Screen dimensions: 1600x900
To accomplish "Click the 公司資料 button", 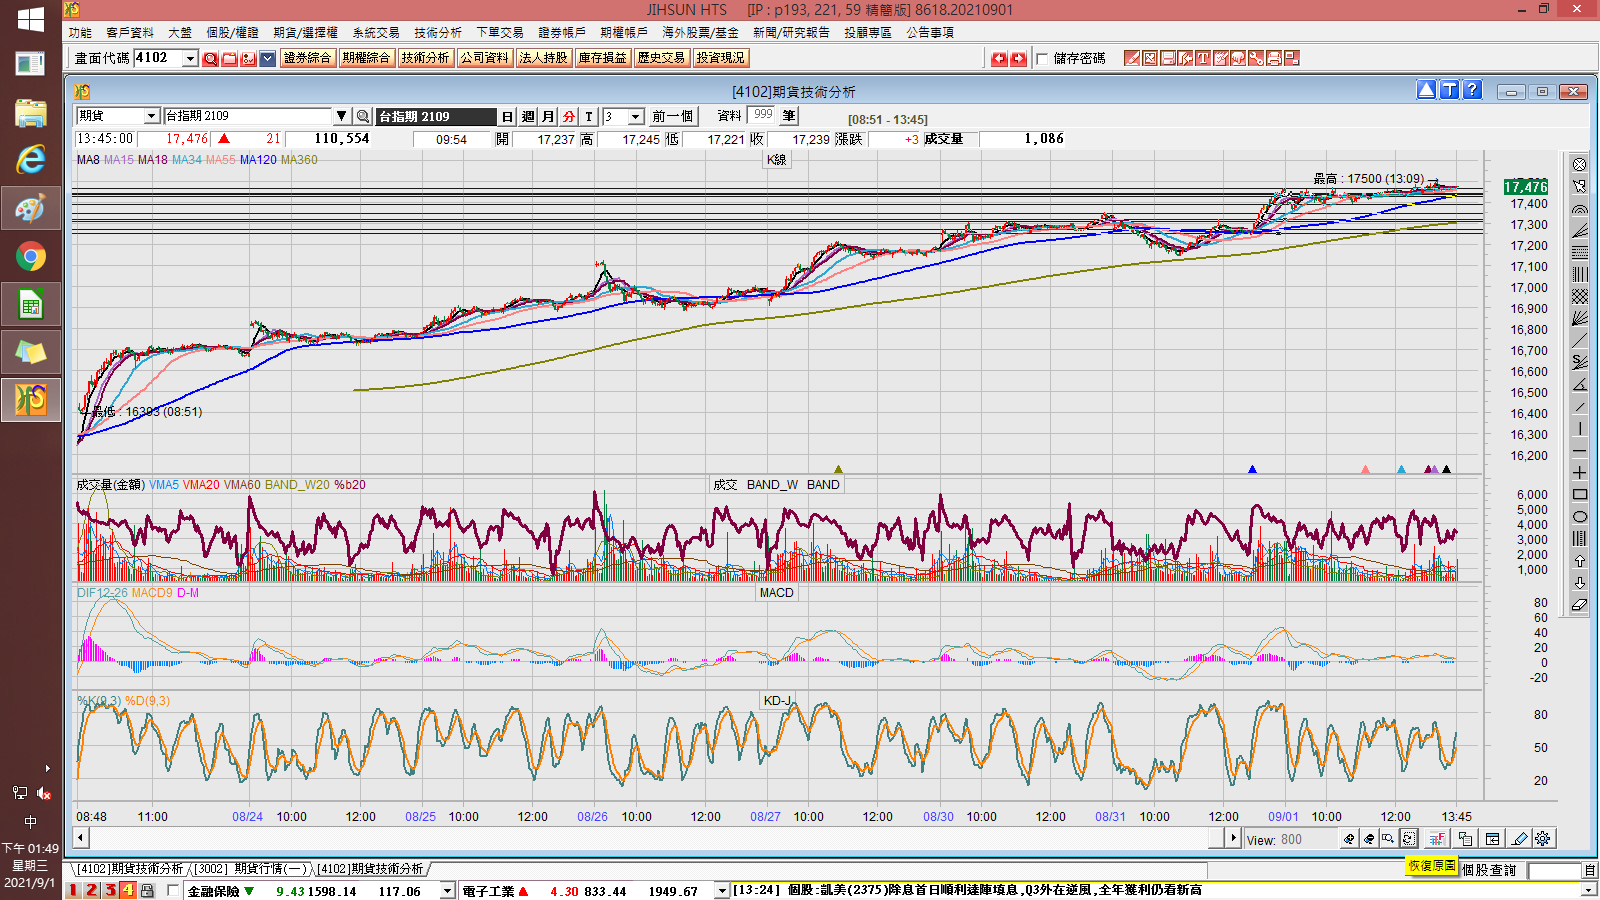I will tap(484, 58).
